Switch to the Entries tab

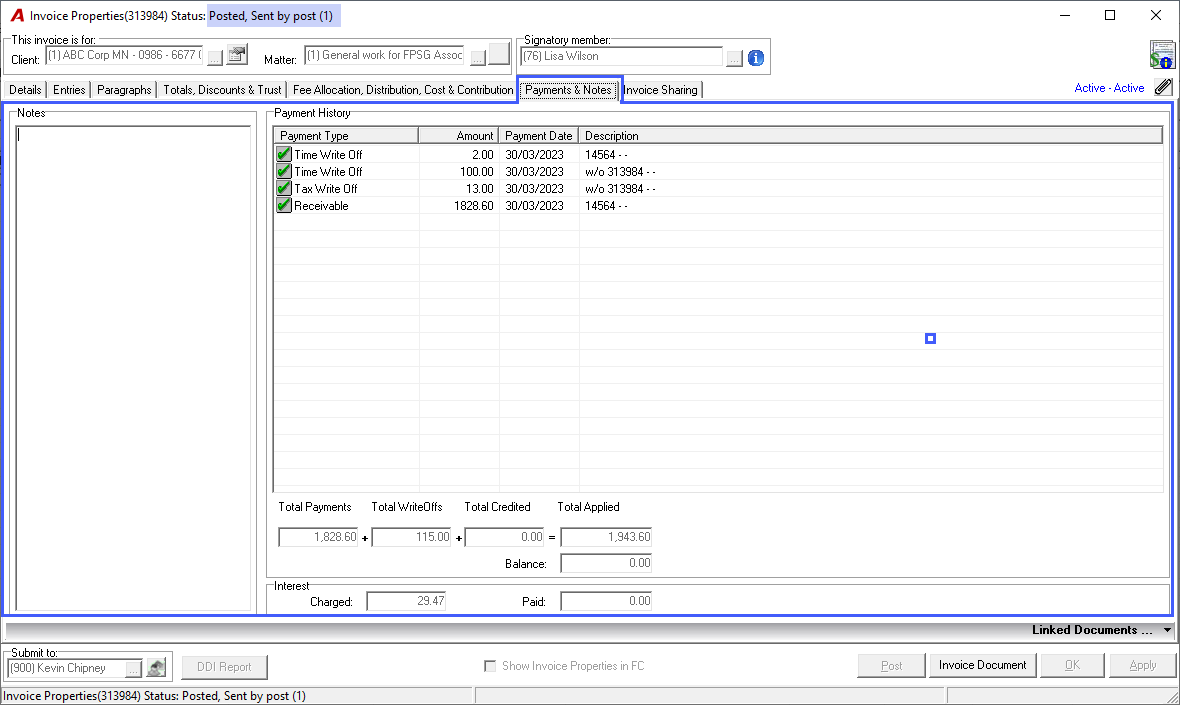coord(69,90)
